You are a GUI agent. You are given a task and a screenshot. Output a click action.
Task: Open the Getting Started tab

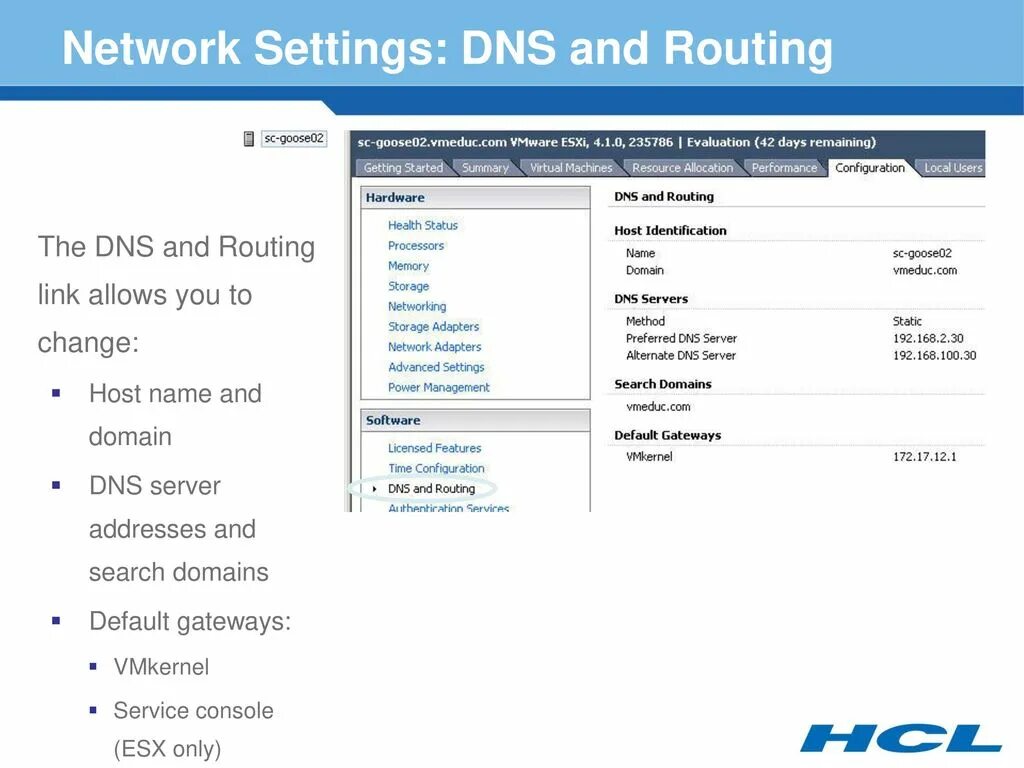[x=403, y=168]
